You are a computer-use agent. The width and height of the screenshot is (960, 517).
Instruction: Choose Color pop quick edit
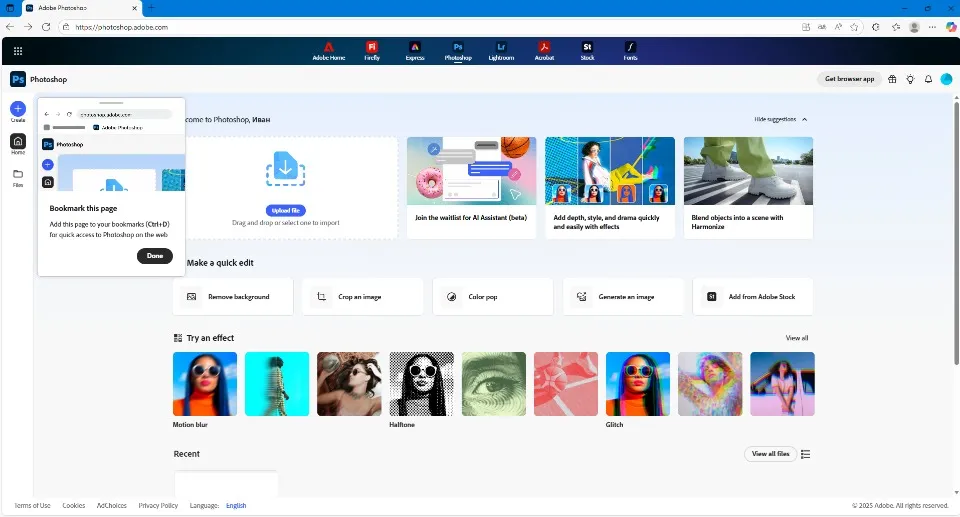[x=492, y=296]
